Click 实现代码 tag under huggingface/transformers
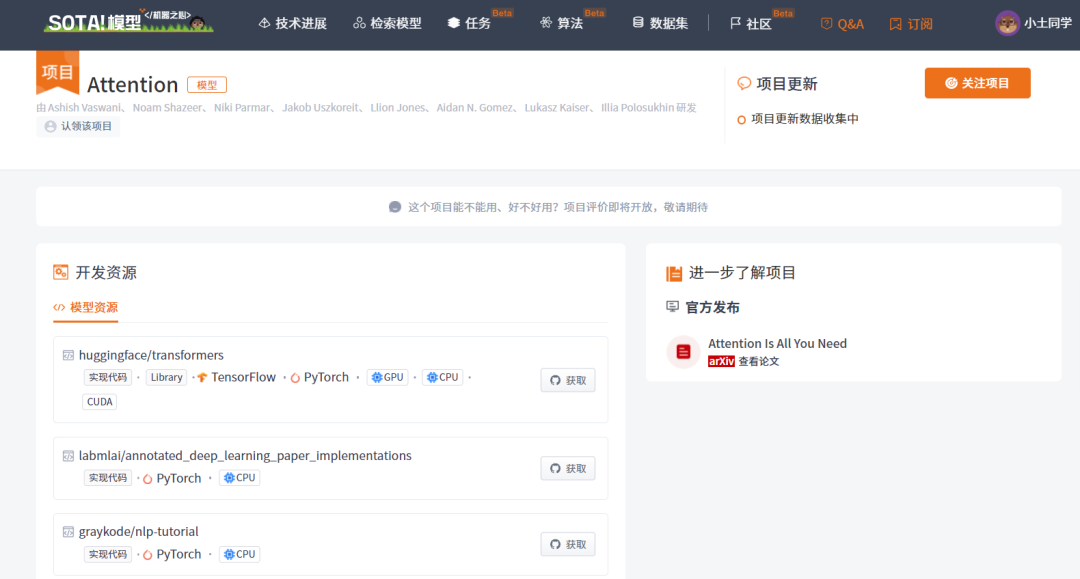Viewport: 1080px width, 579px height. click(x=107, y=377)
